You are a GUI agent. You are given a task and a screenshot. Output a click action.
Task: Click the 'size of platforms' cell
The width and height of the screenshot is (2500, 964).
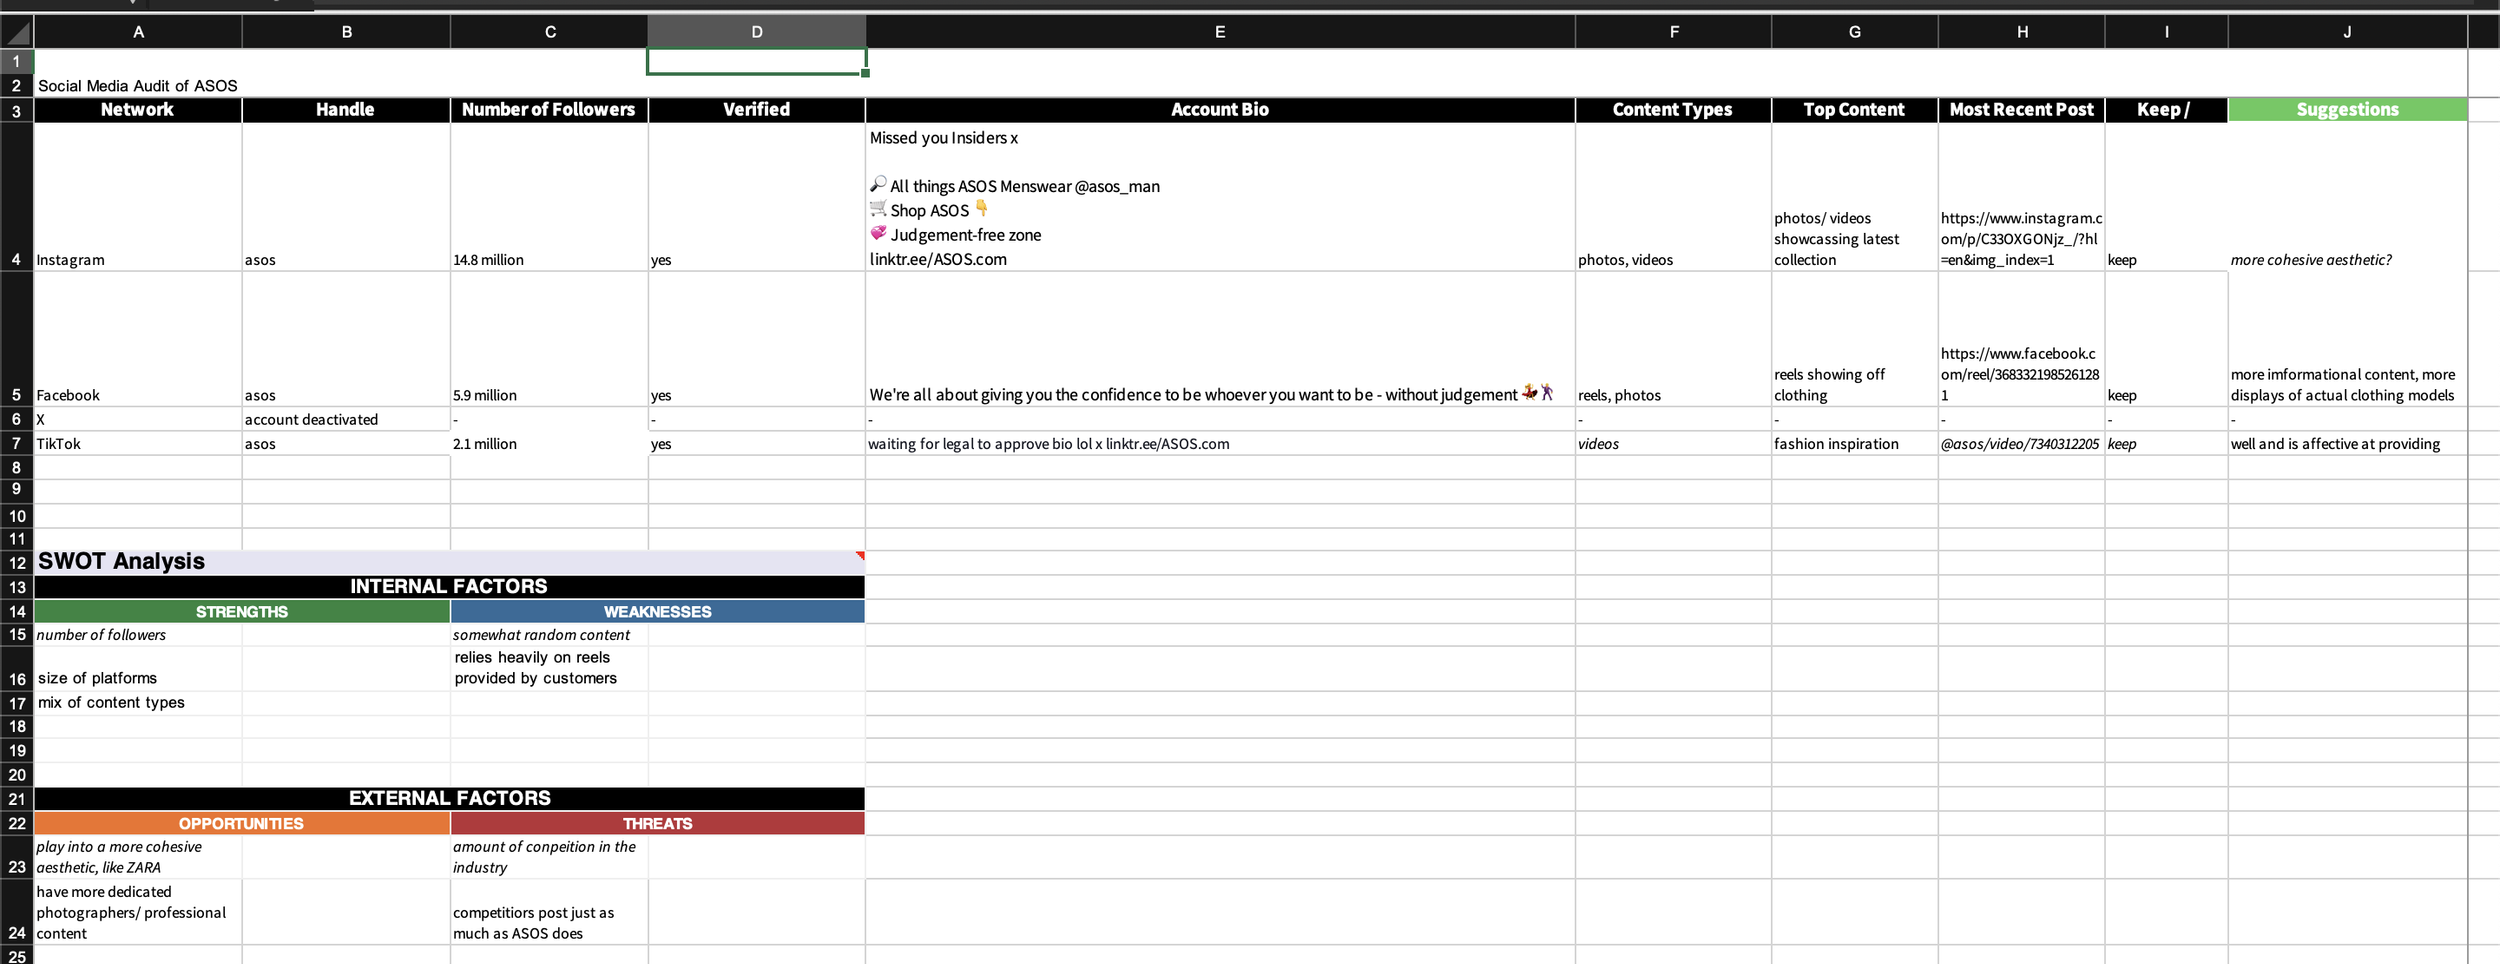click(138, 668)
